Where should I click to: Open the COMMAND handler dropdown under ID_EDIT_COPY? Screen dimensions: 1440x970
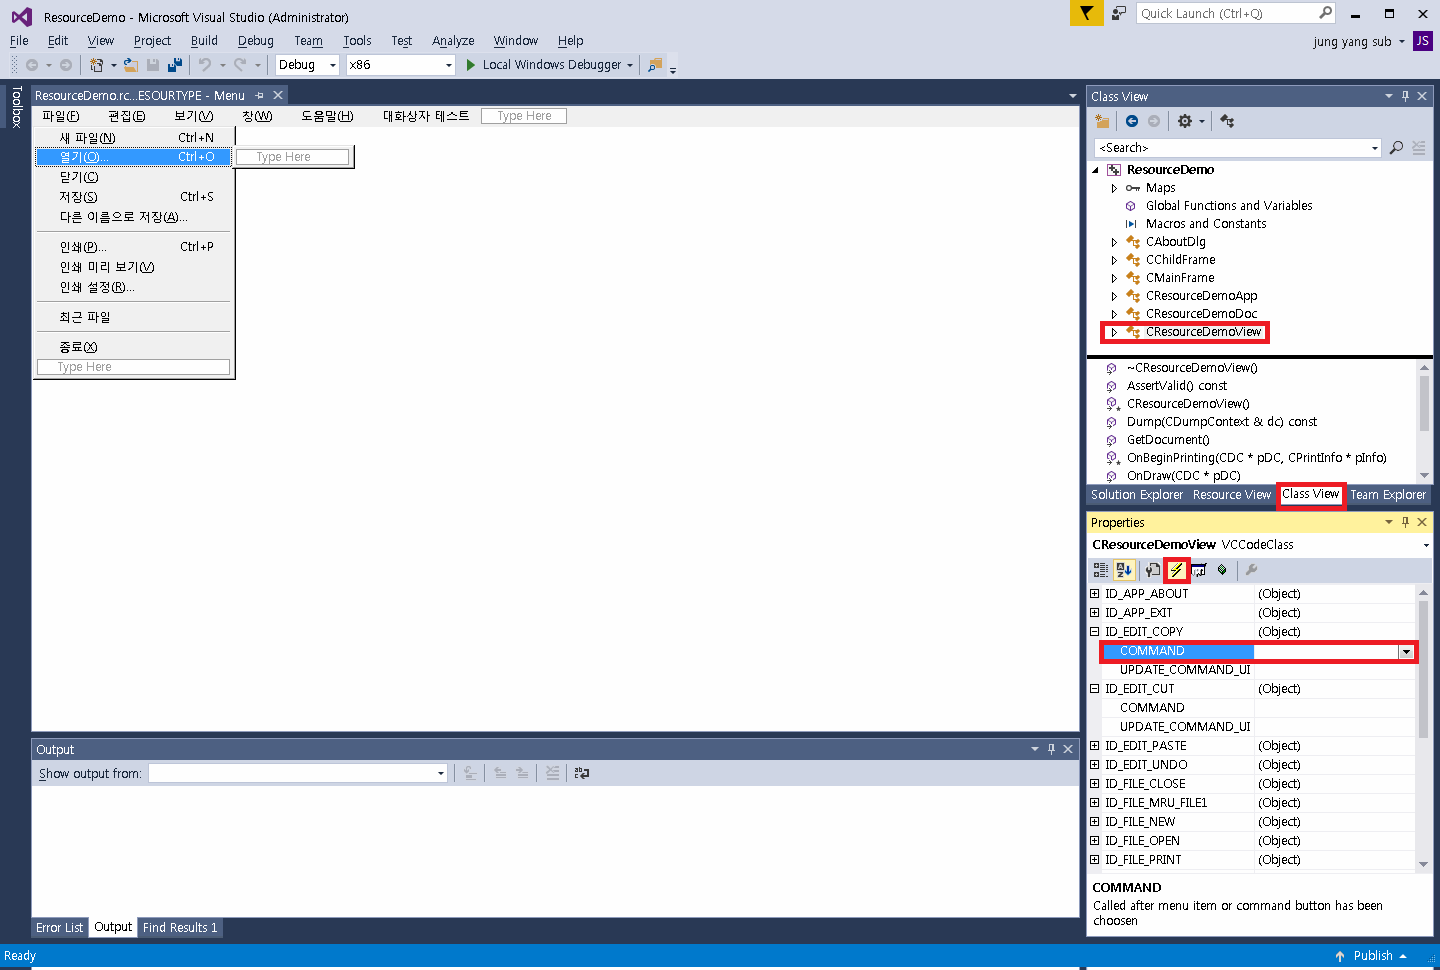point(1406,652)
